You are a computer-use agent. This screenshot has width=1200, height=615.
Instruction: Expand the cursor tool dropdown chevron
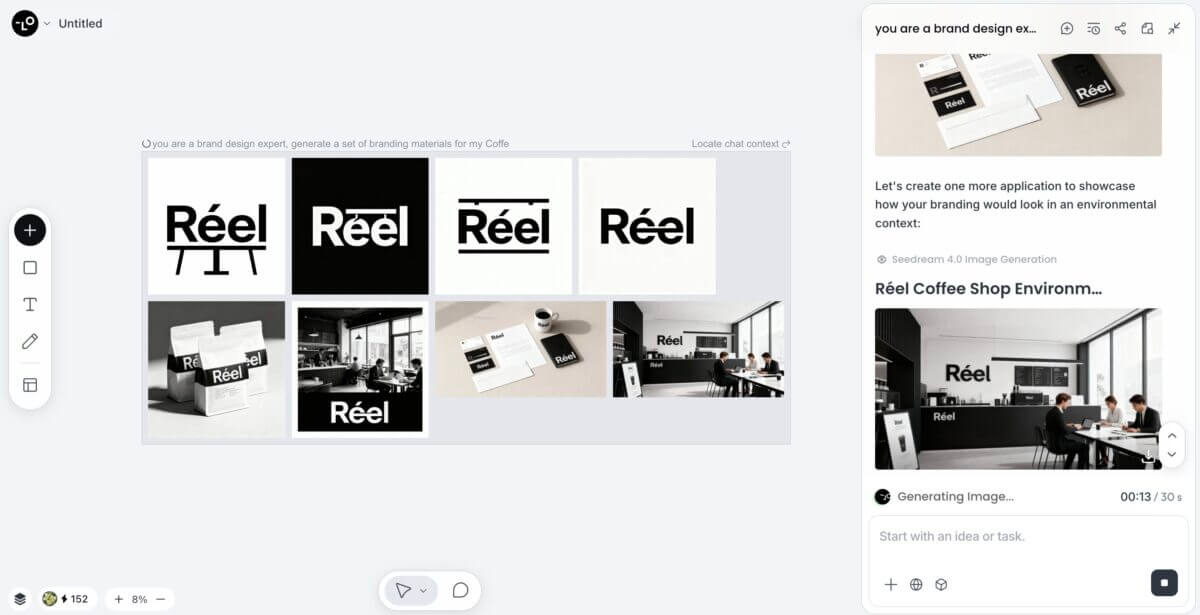coord(423,591)
